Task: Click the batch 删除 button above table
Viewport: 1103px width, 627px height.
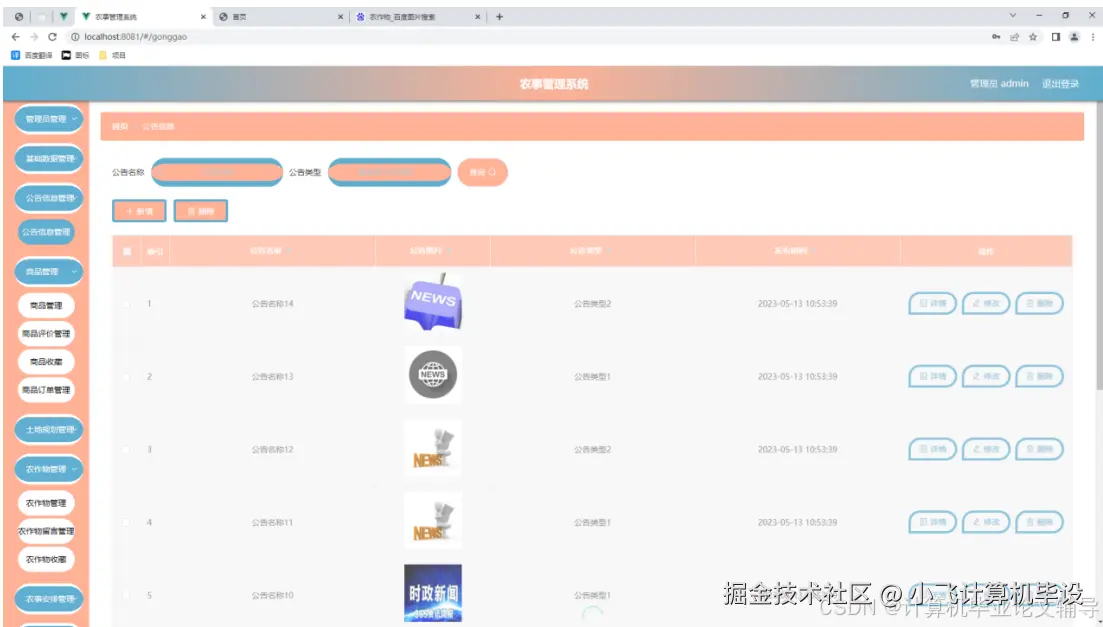Action: tap(200, 211)
